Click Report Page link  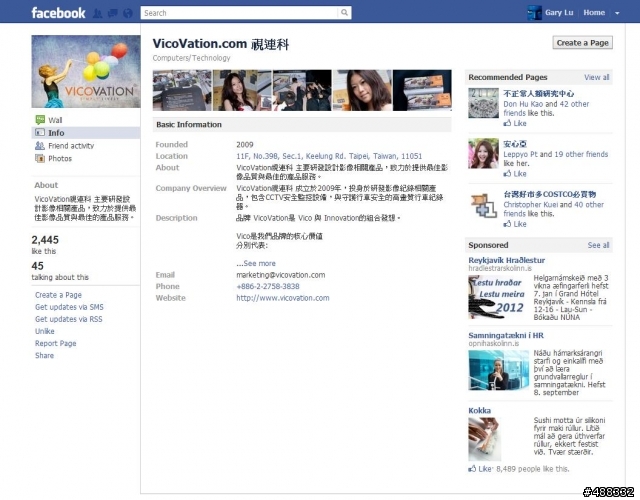point(56,343)
